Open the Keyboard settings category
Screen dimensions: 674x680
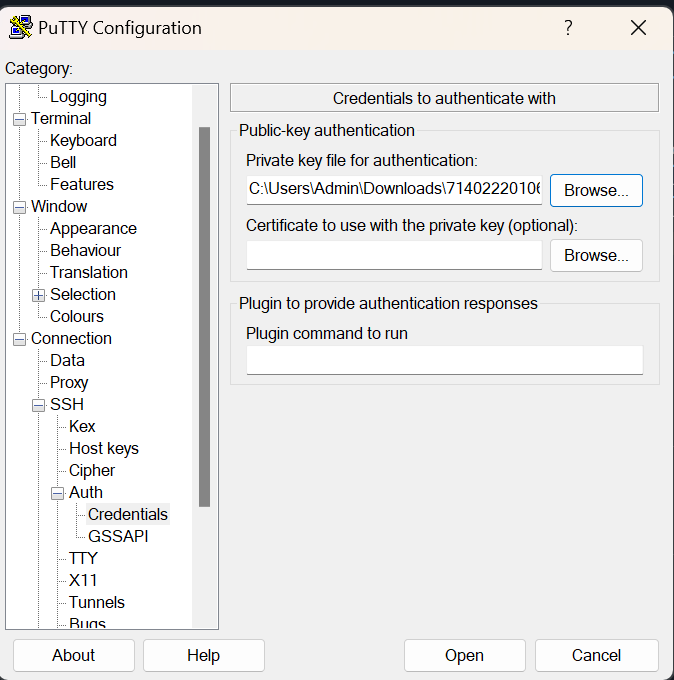[83, 141]
